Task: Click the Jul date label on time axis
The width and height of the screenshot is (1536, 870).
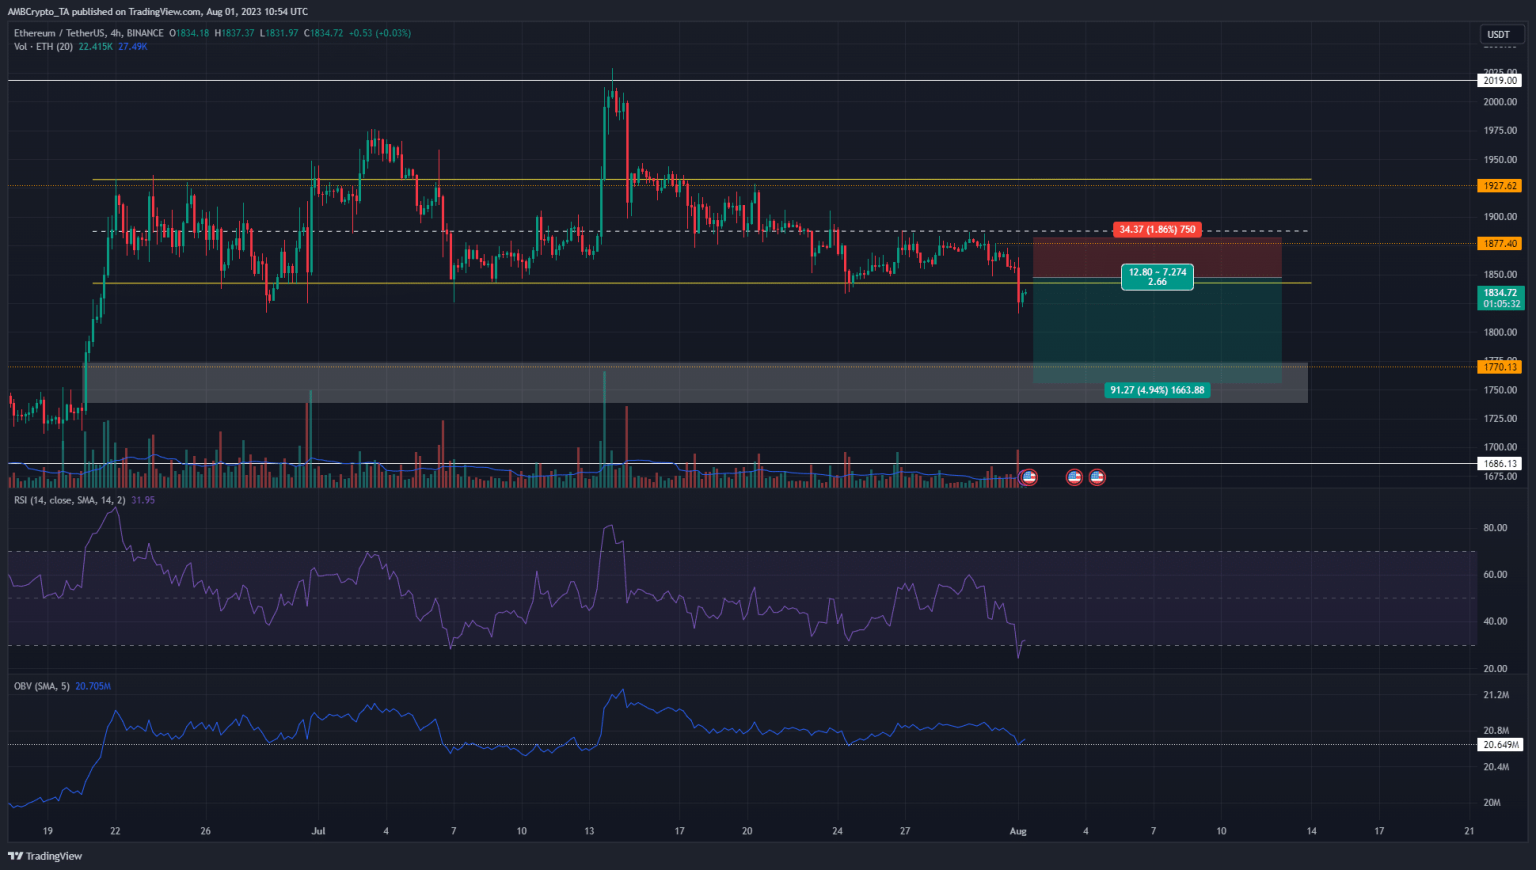Action: point(319,831)
